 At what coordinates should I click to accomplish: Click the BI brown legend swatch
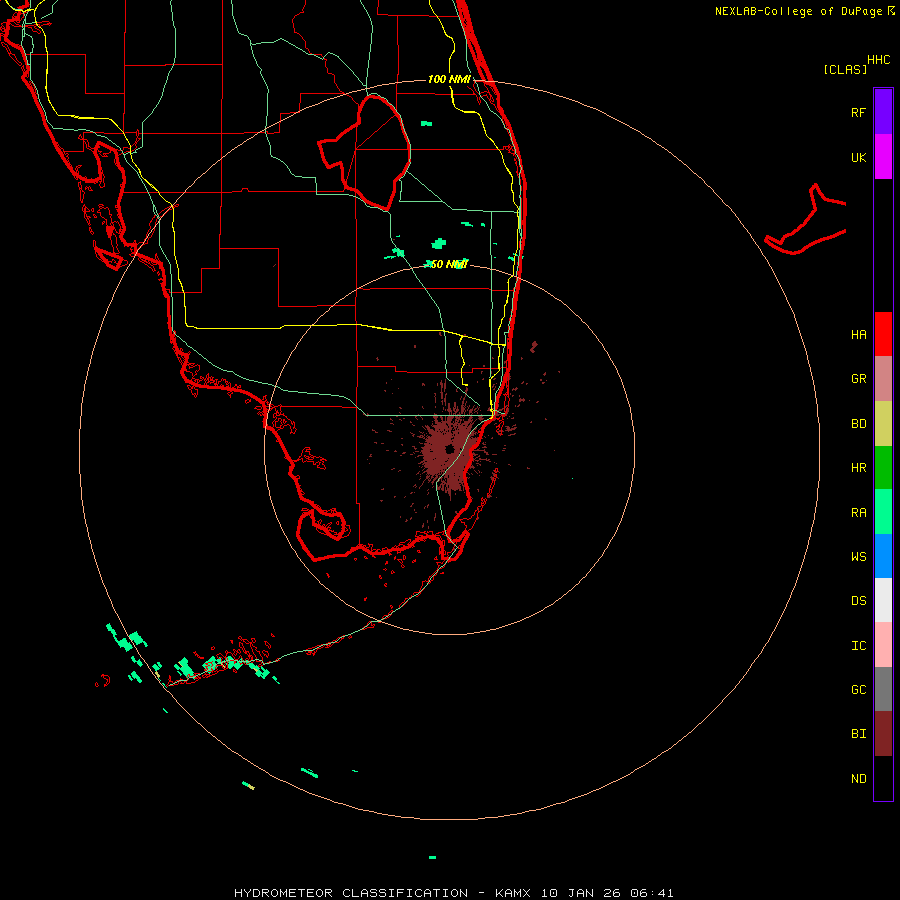tap(883, 734)
